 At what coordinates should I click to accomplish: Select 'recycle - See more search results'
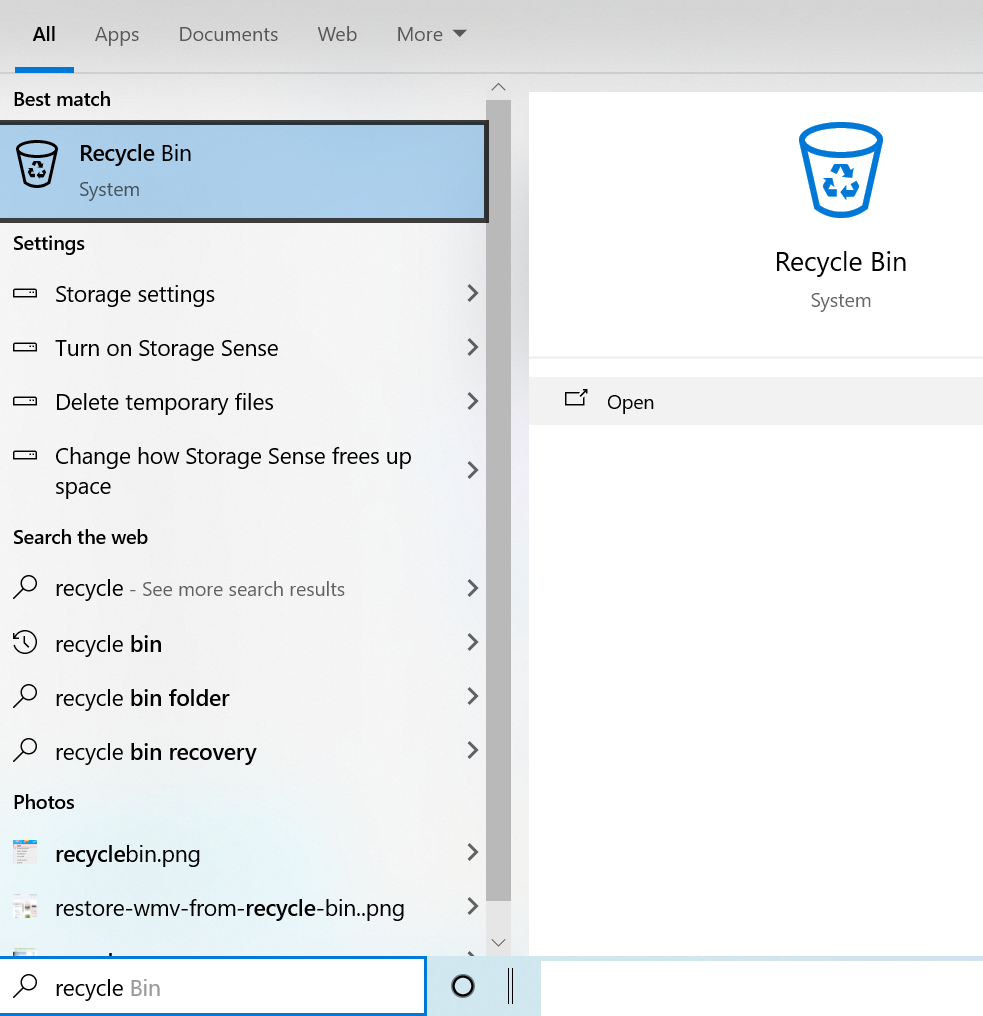tap(243, 588)
